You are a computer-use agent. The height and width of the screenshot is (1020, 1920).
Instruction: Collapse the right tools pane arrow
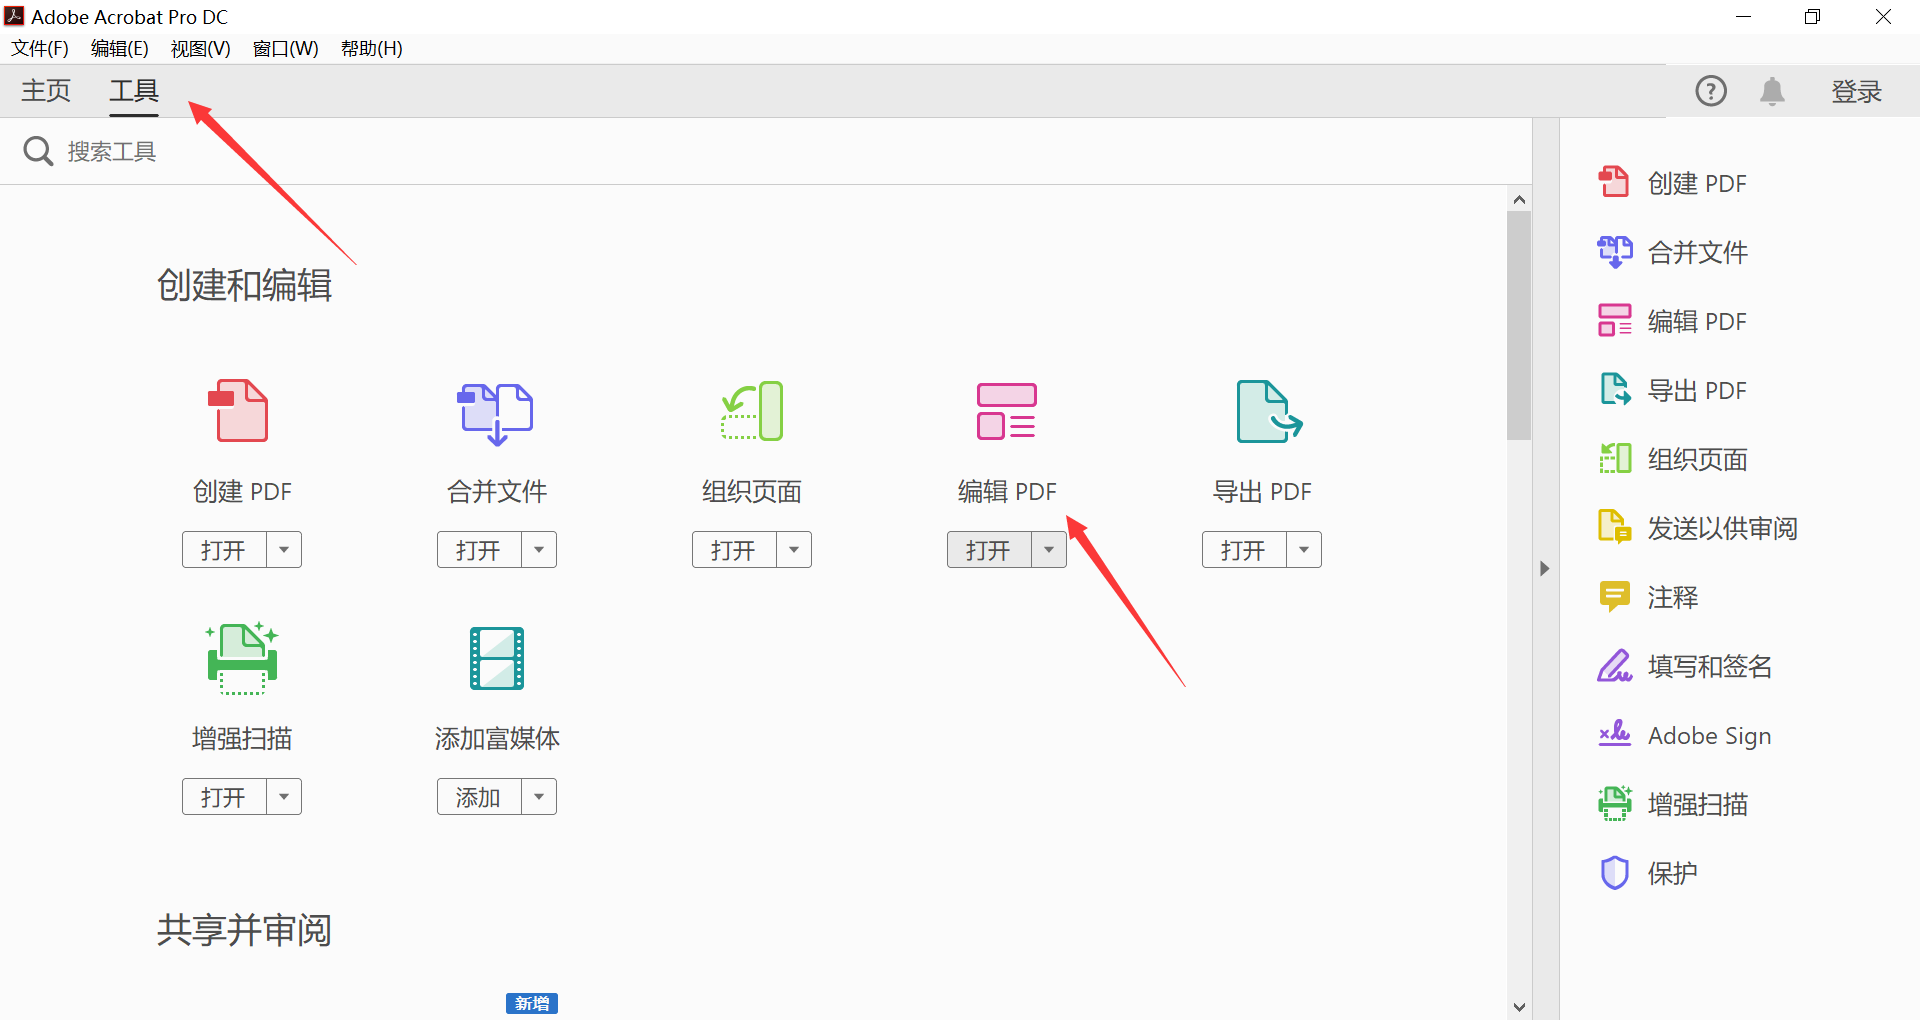click(1545, 568)
